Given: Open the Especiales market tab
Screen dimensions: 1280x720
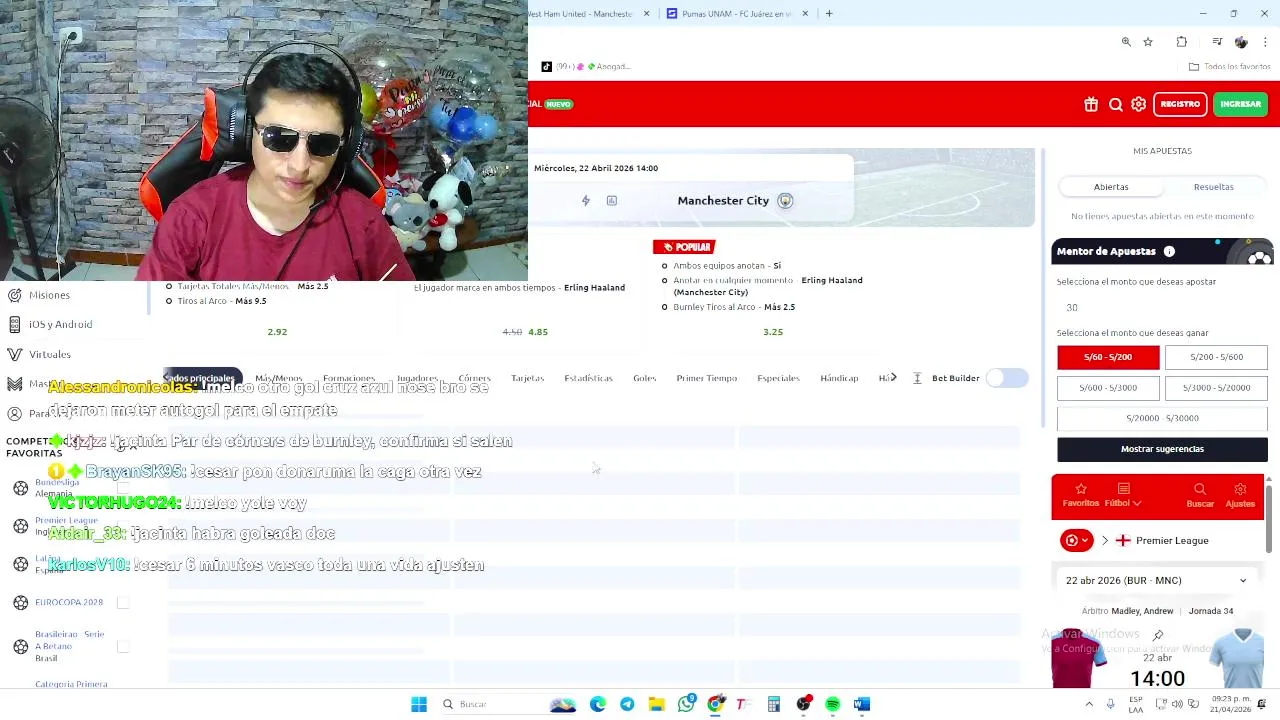Looking at the screenshot, I should 778,378.
